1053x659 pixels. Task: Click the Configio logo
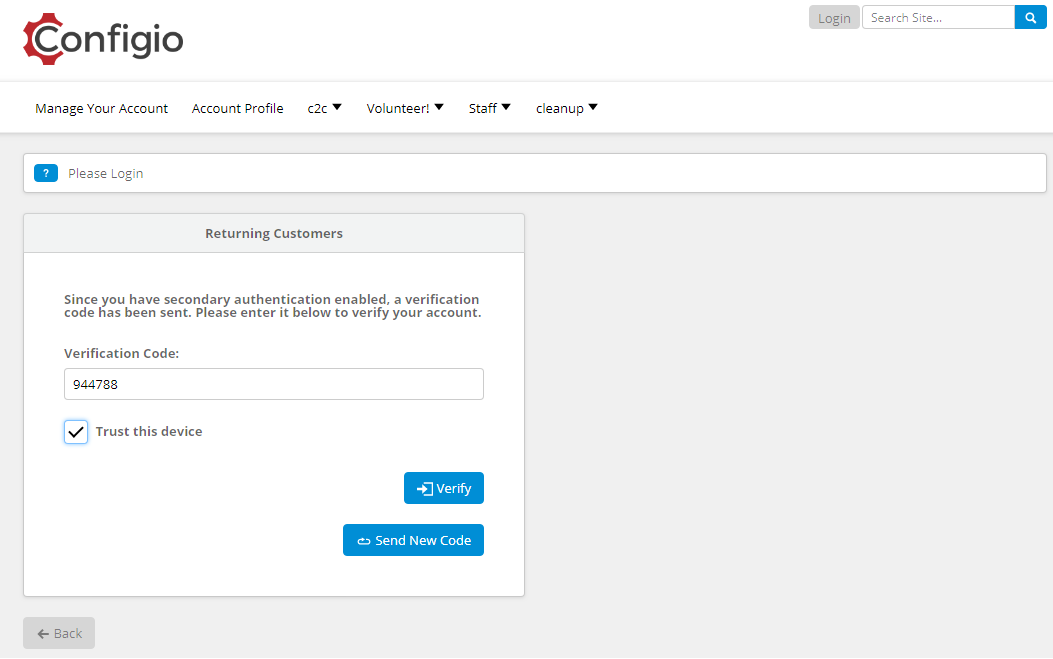coord(103,39)
